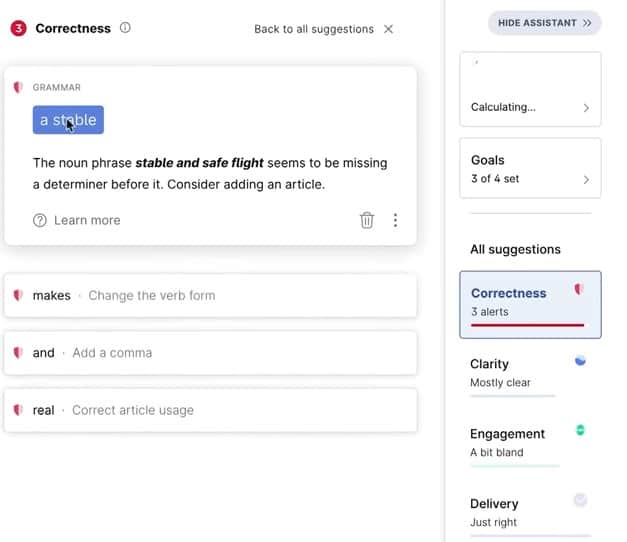Open the Goals 3 of 4 set card

530,168
